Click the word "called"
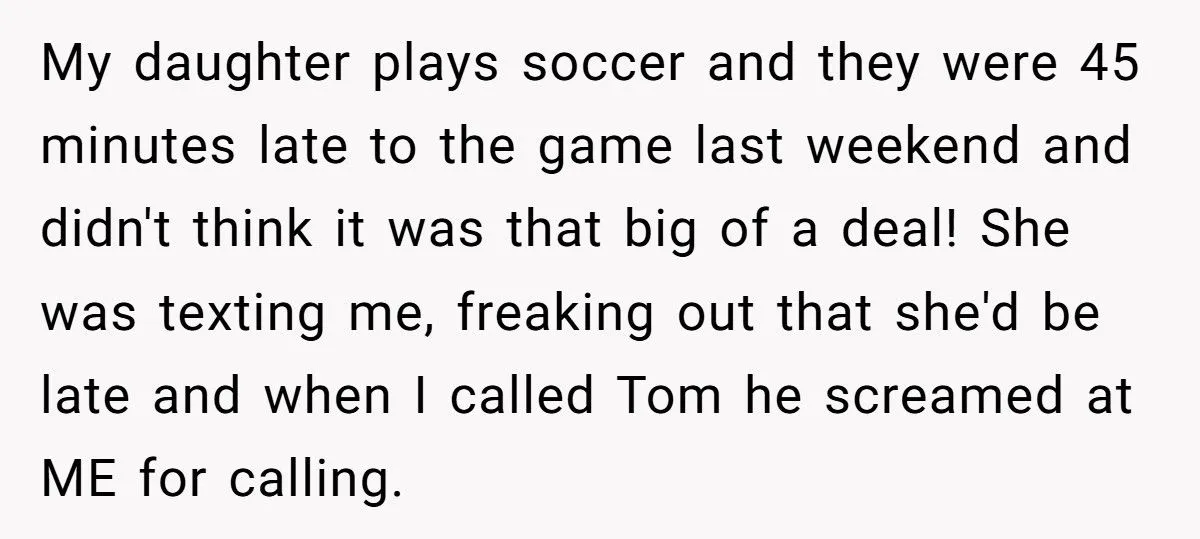 [x=521, y=396]
